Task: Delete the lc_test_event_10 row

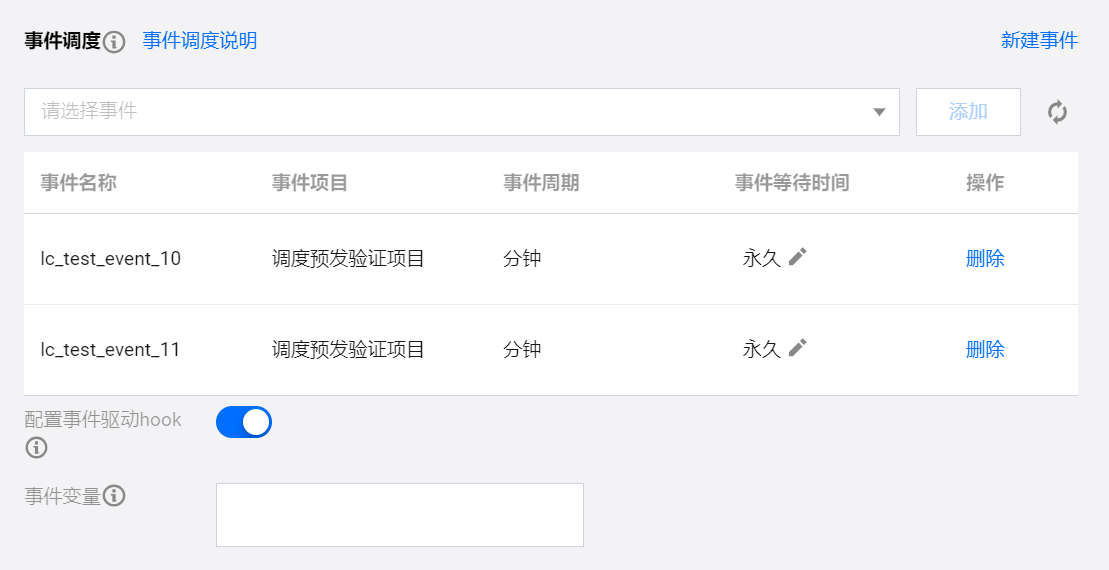Action: pyautogui.click(x=985, y=259)
